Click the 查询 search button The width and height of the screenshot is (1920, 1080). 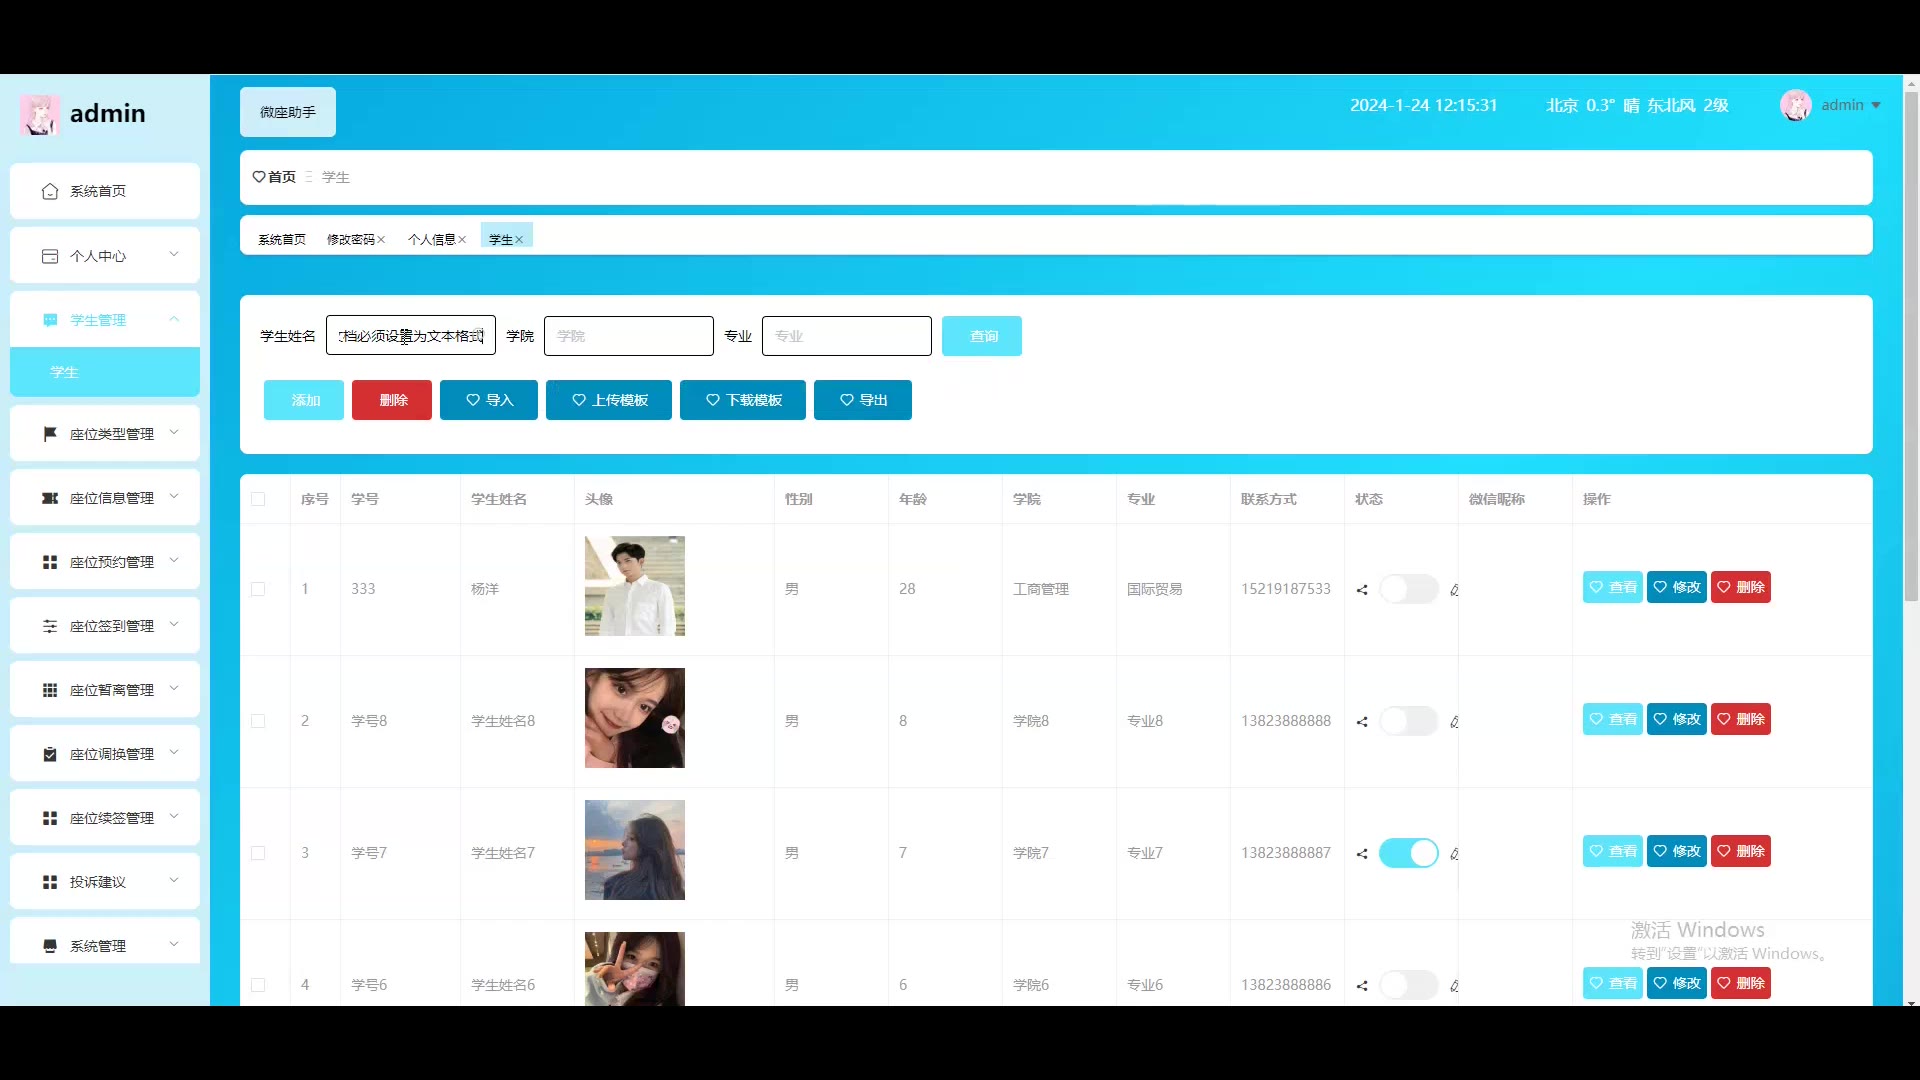click(x=981, y=336)
